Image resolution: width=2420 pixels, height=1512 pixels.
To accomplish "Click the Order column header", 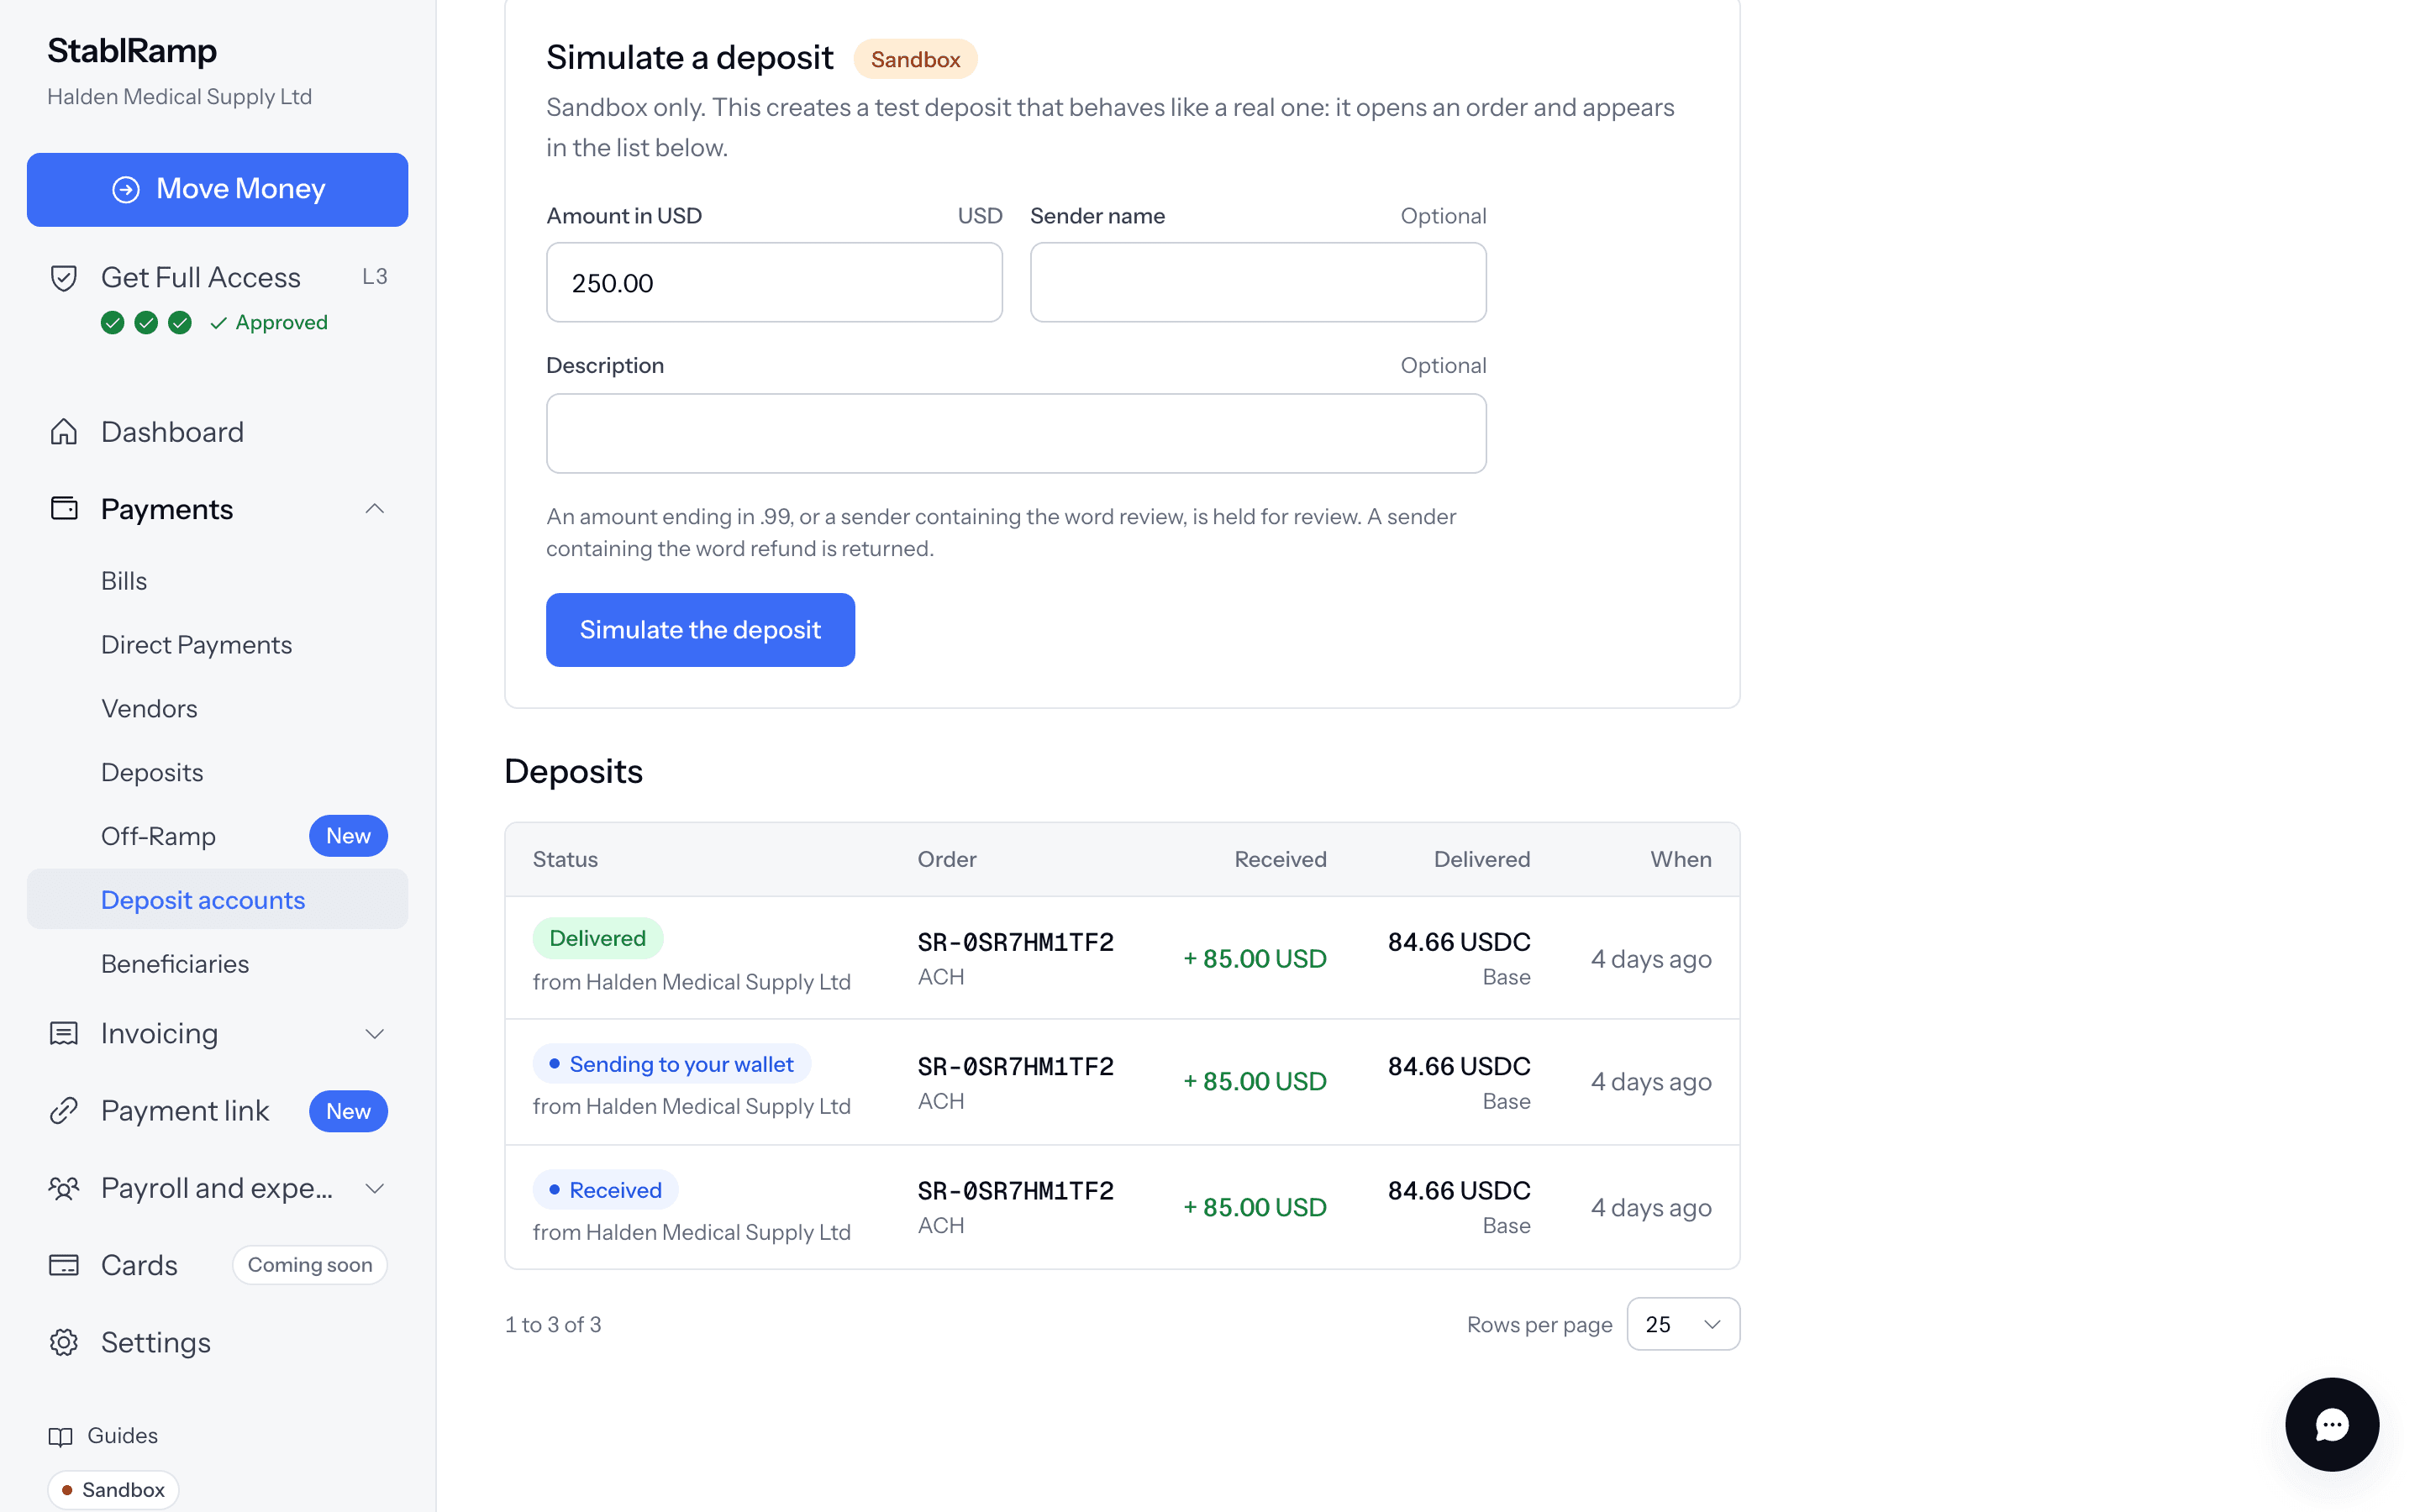I will click(x=946, y=859).
